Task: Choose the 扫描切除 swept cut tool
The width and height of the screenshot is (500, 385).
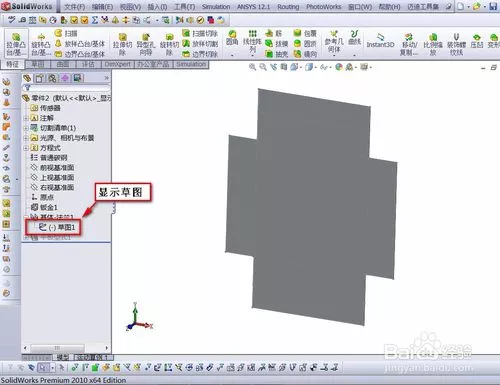Action: pyautogui.click(x=200, y=33)
